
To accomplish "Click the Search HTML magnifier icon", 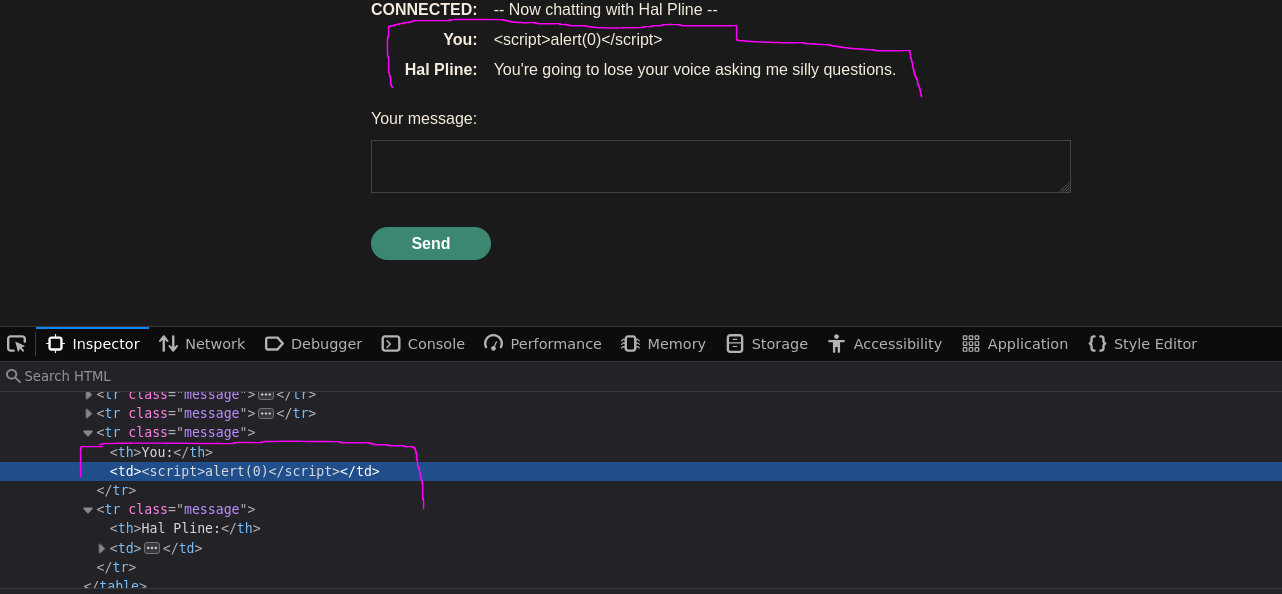I will pos(13,376).
